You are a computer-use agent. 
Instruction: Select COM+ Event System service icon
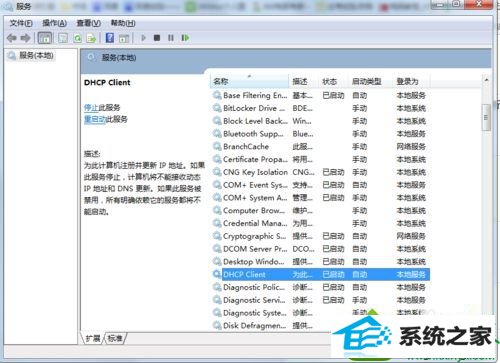click(x=217, y=185)
